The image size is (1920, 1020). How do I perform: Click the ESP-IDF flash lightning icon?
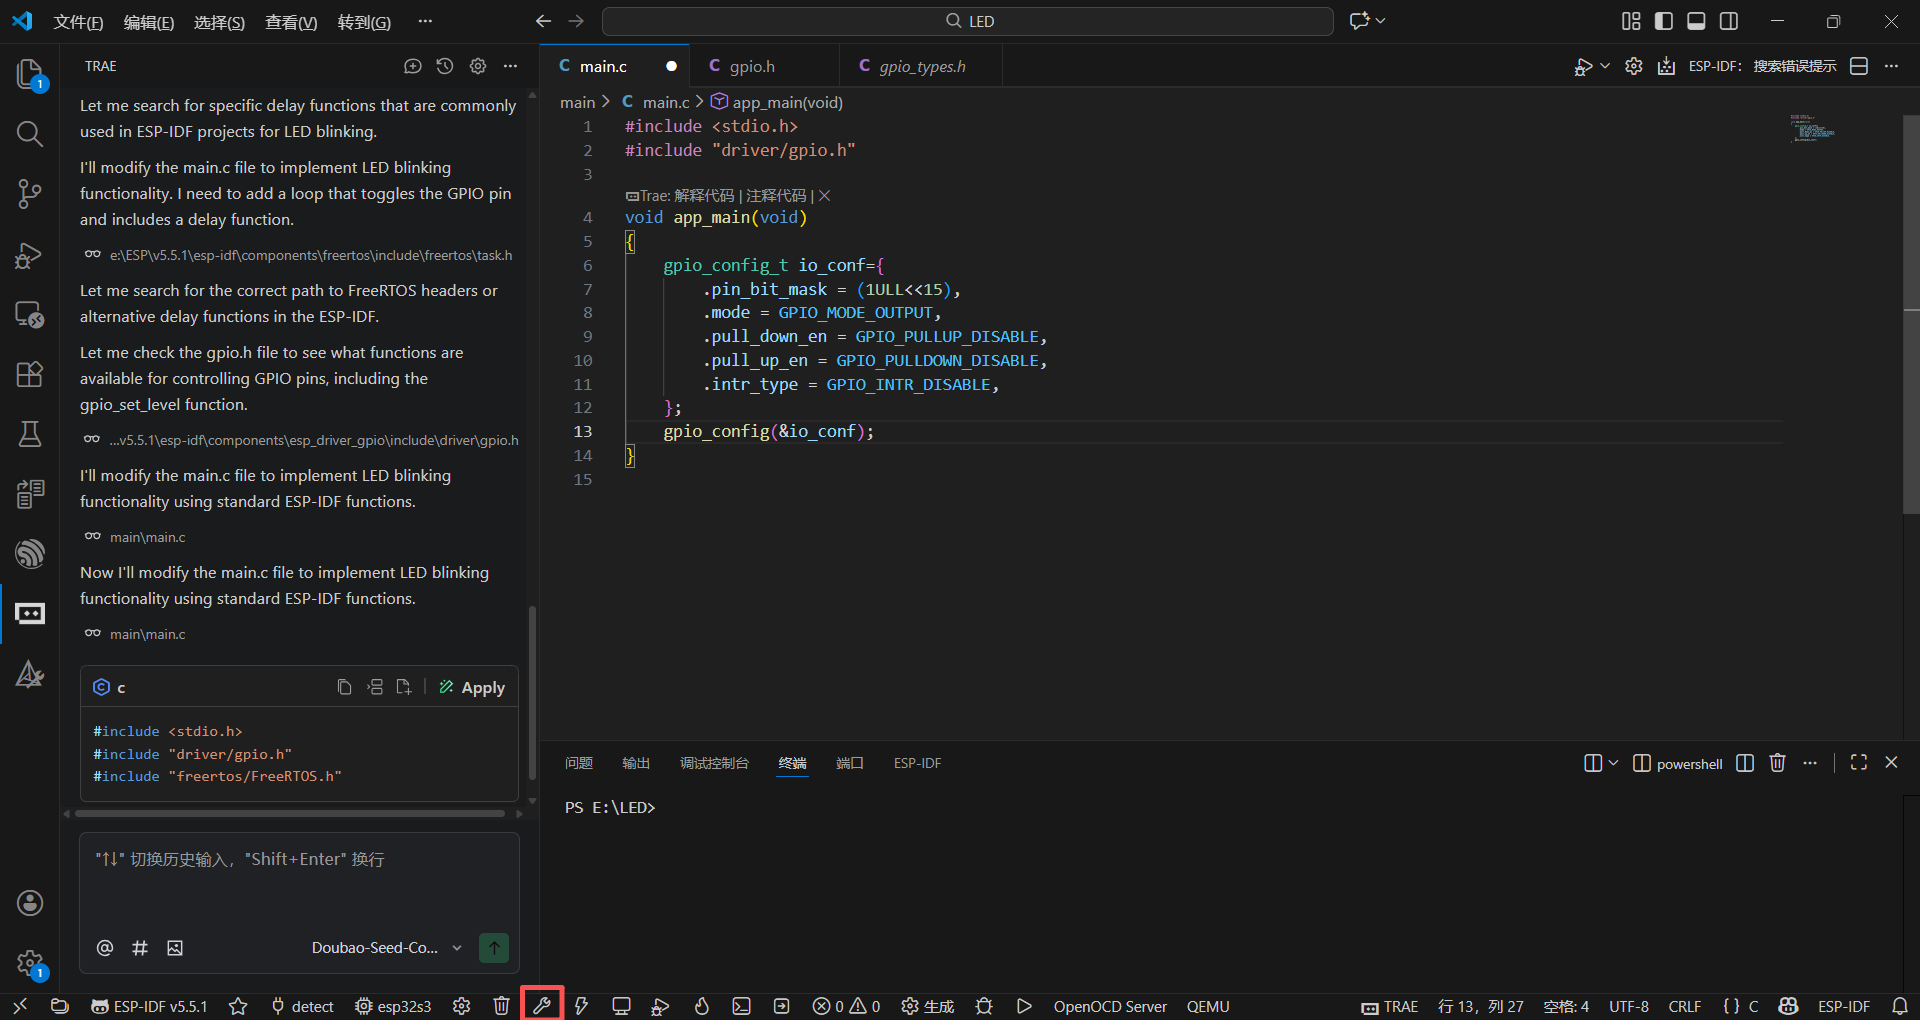tap(581, 1006)
